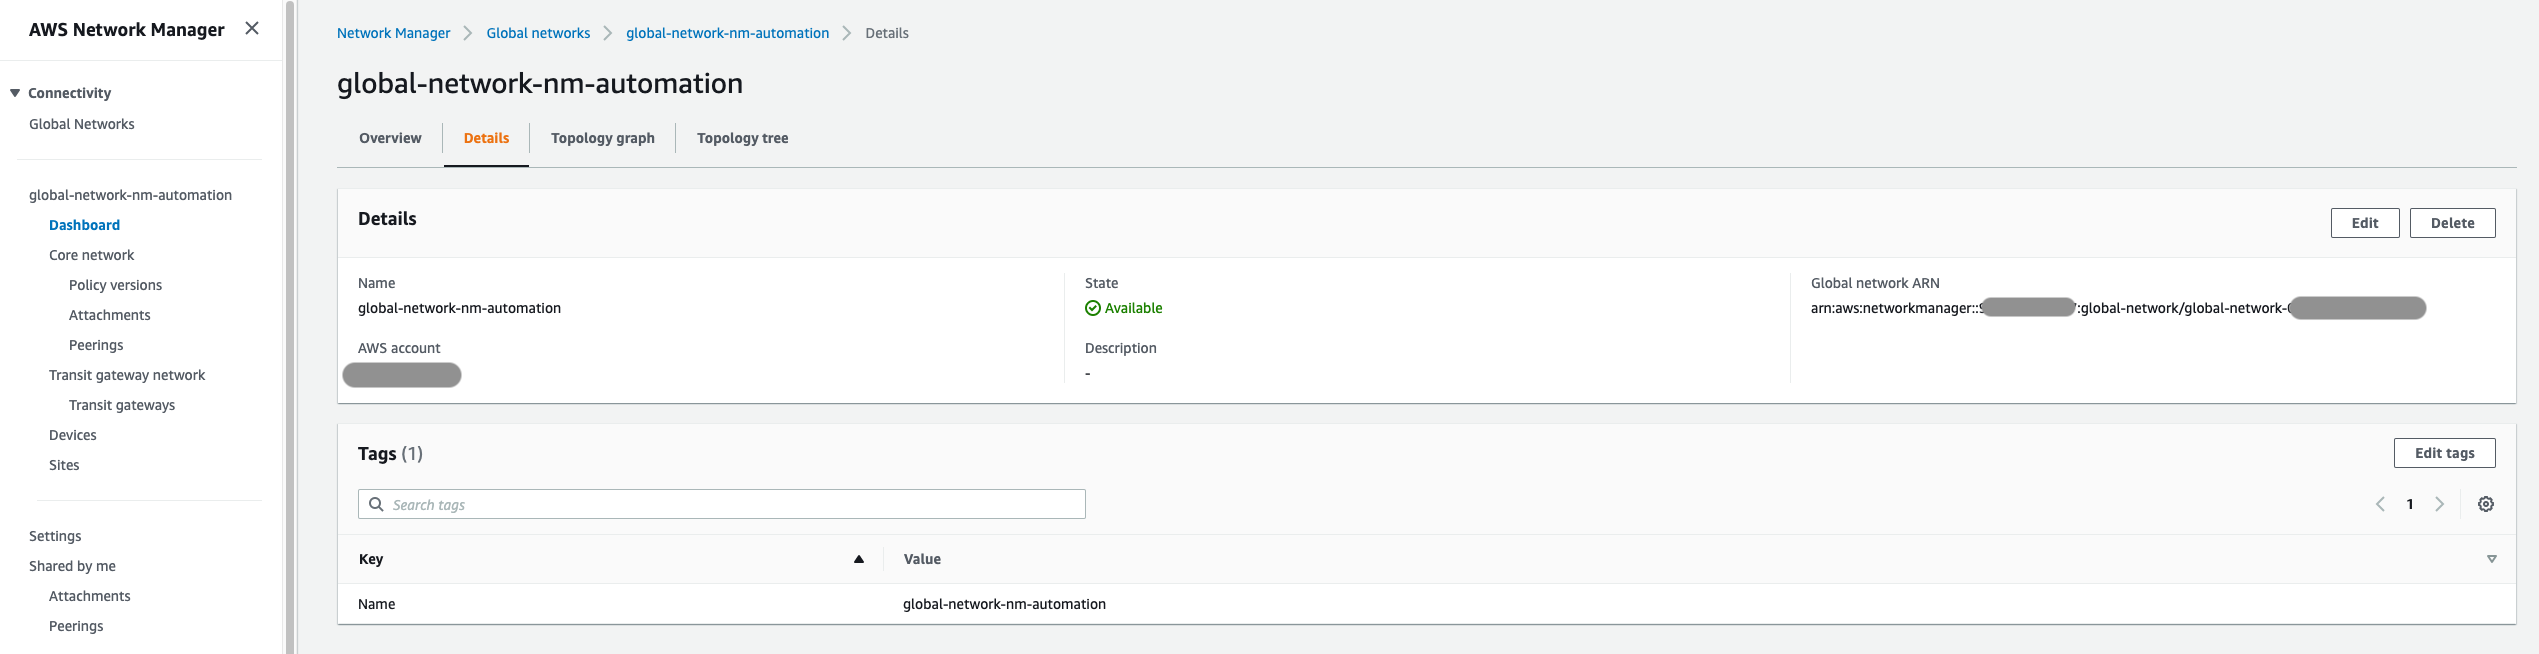Image resolution: width=2539 pixels, height=654 pixels.
Task: Select the Global network ARN value
Action: point(2118,308)
